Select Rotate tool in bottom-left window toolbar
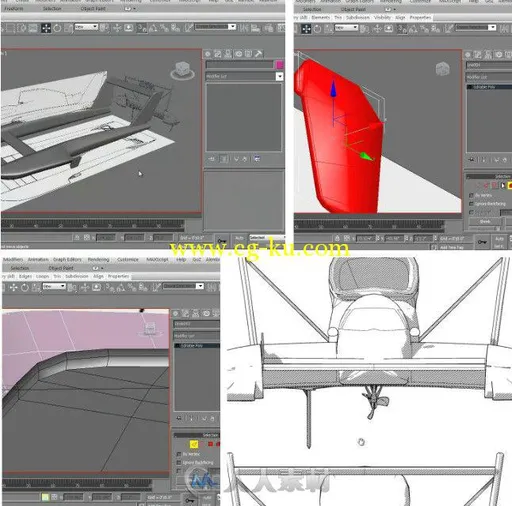 [x=25, y=287]
